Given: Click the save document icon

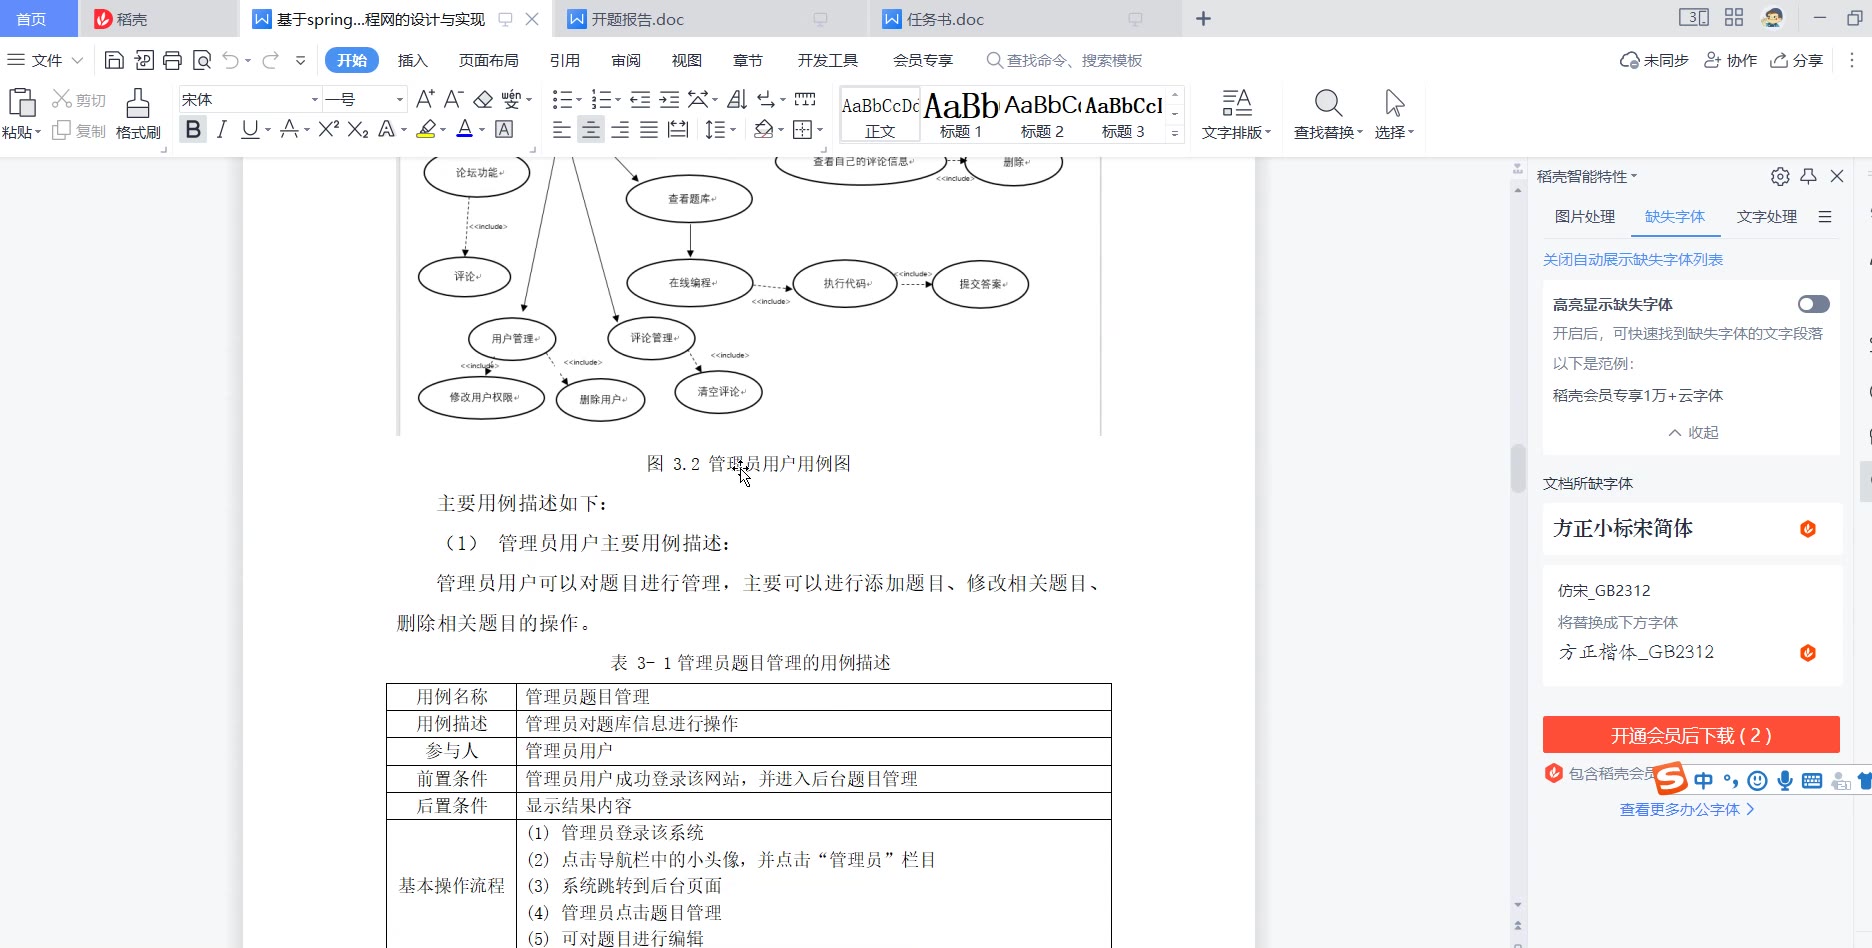Looking at the screenshot, I should 114,61.
